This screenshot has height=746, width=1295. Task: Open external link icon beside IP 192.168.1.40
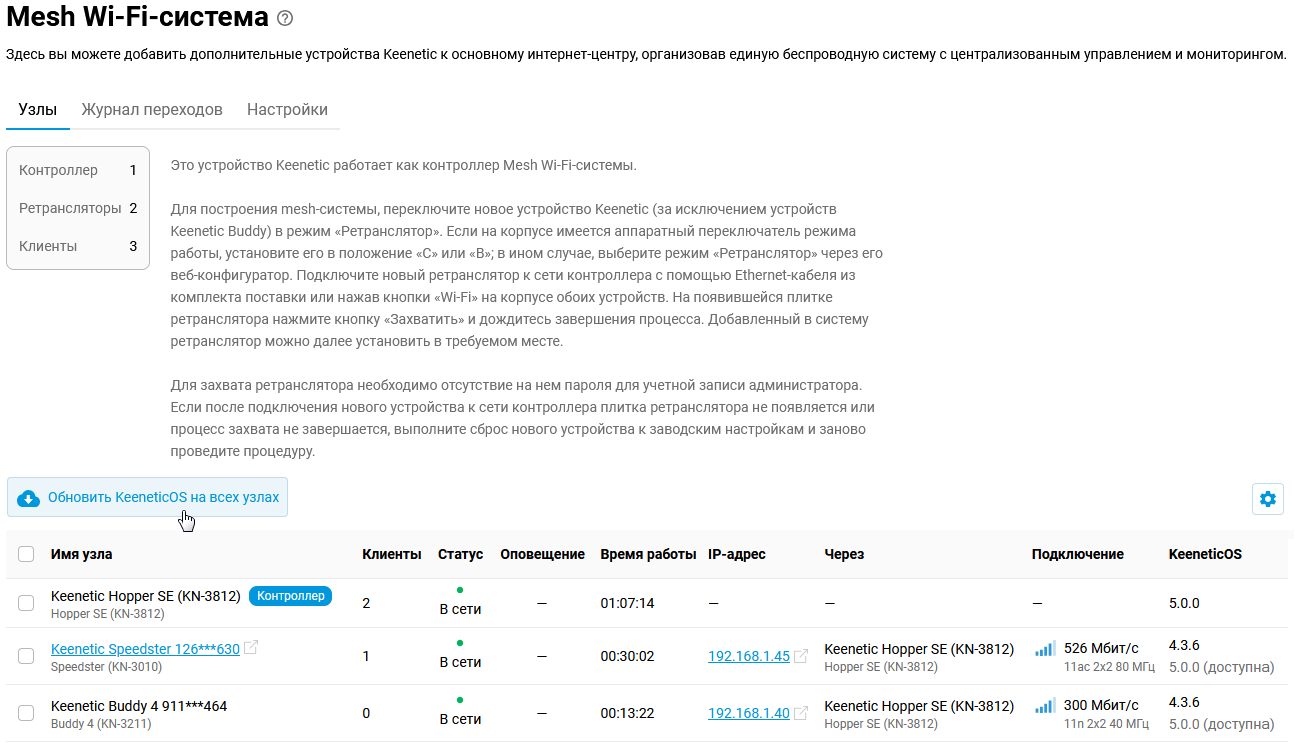[800, 714]
